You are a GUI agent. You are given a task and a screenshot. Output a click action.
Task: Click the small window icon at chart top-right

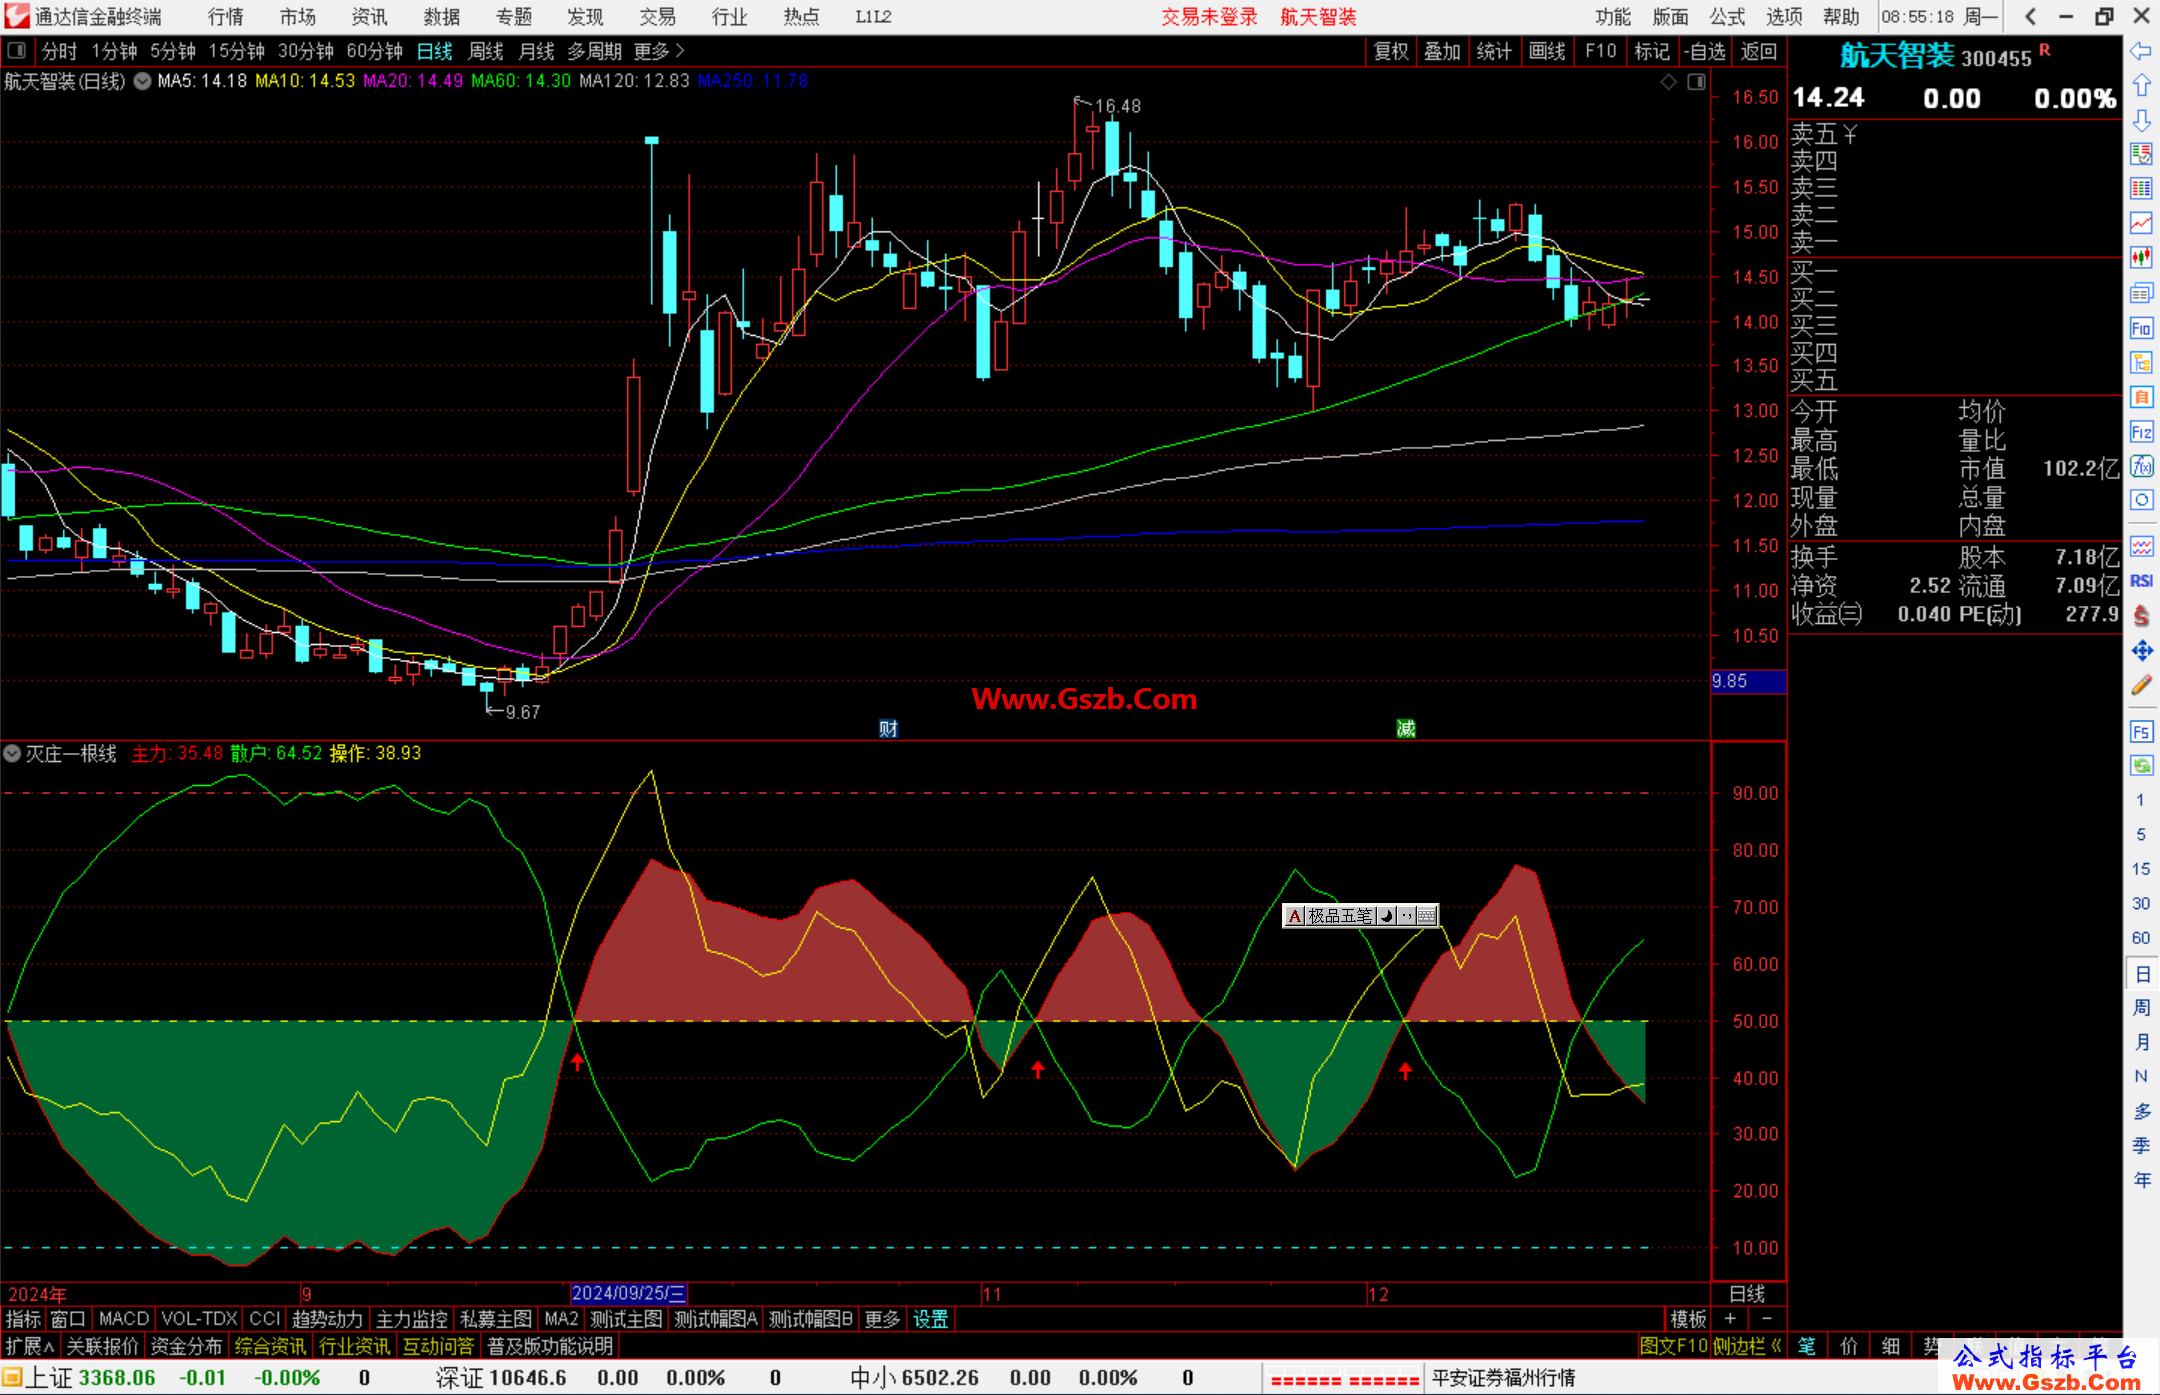[1696, 82]
